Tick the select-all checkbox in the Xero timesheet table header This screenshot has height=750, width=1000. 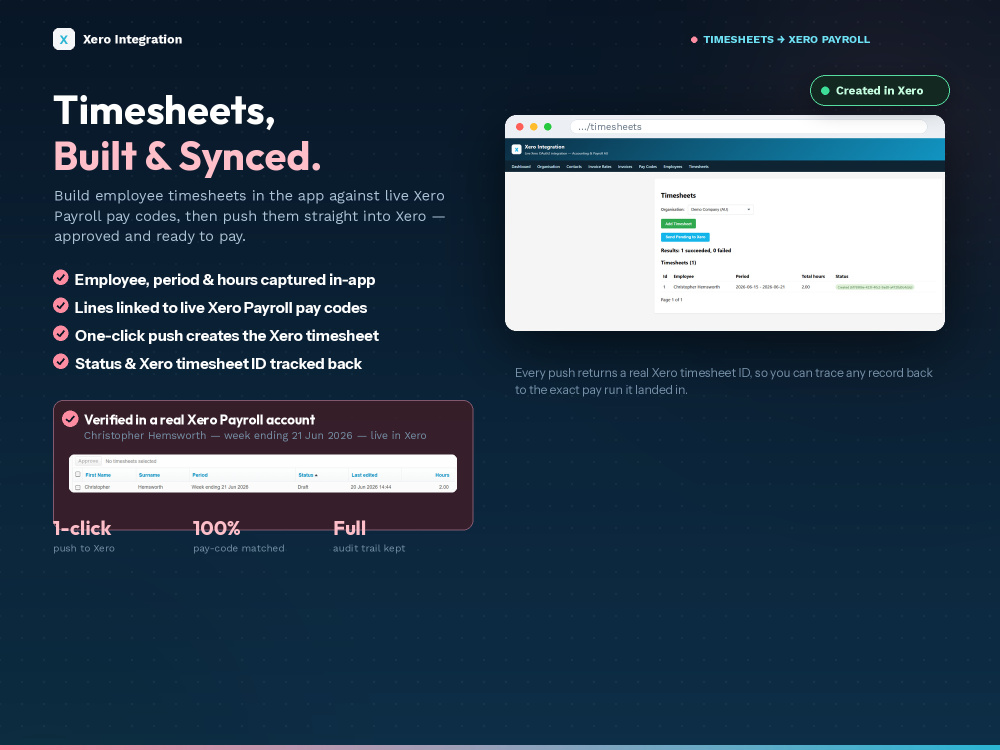[78, 474]
